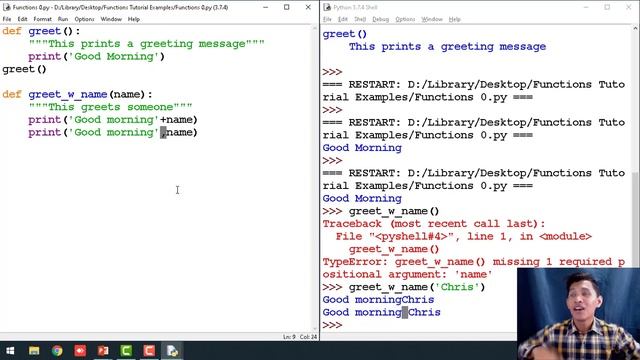Open Debug menu in Python Shell
Viewport: 640px width, 360px height.
(x=380, y=19)
